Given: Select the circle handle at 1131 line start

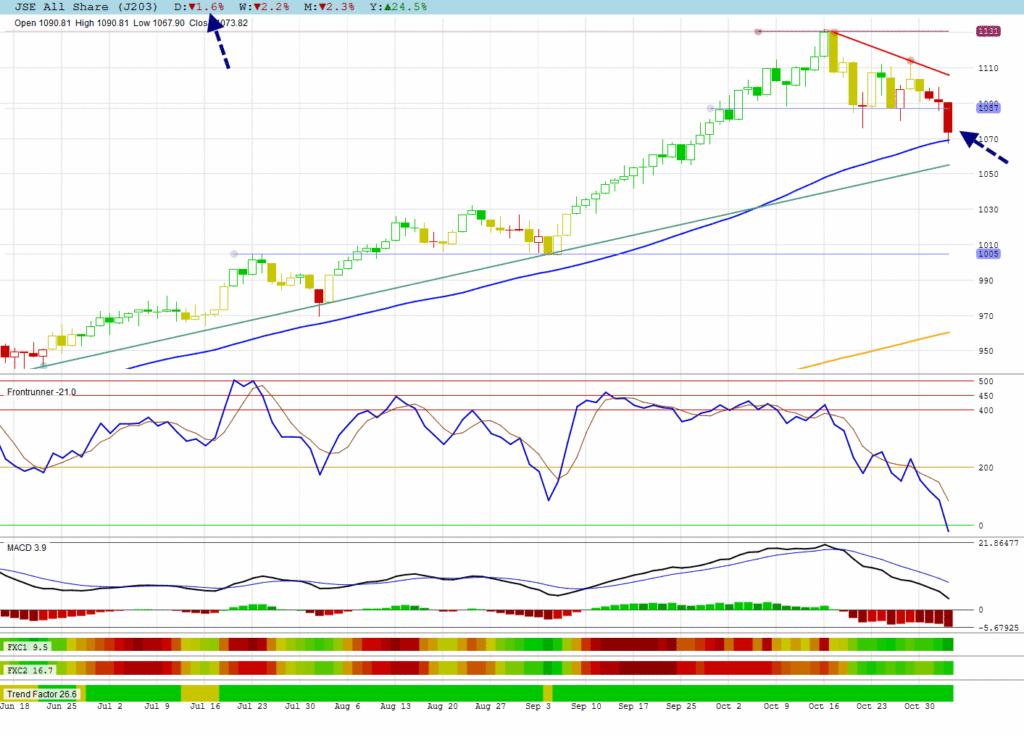Looking at the screenshot, I should 758,32.
